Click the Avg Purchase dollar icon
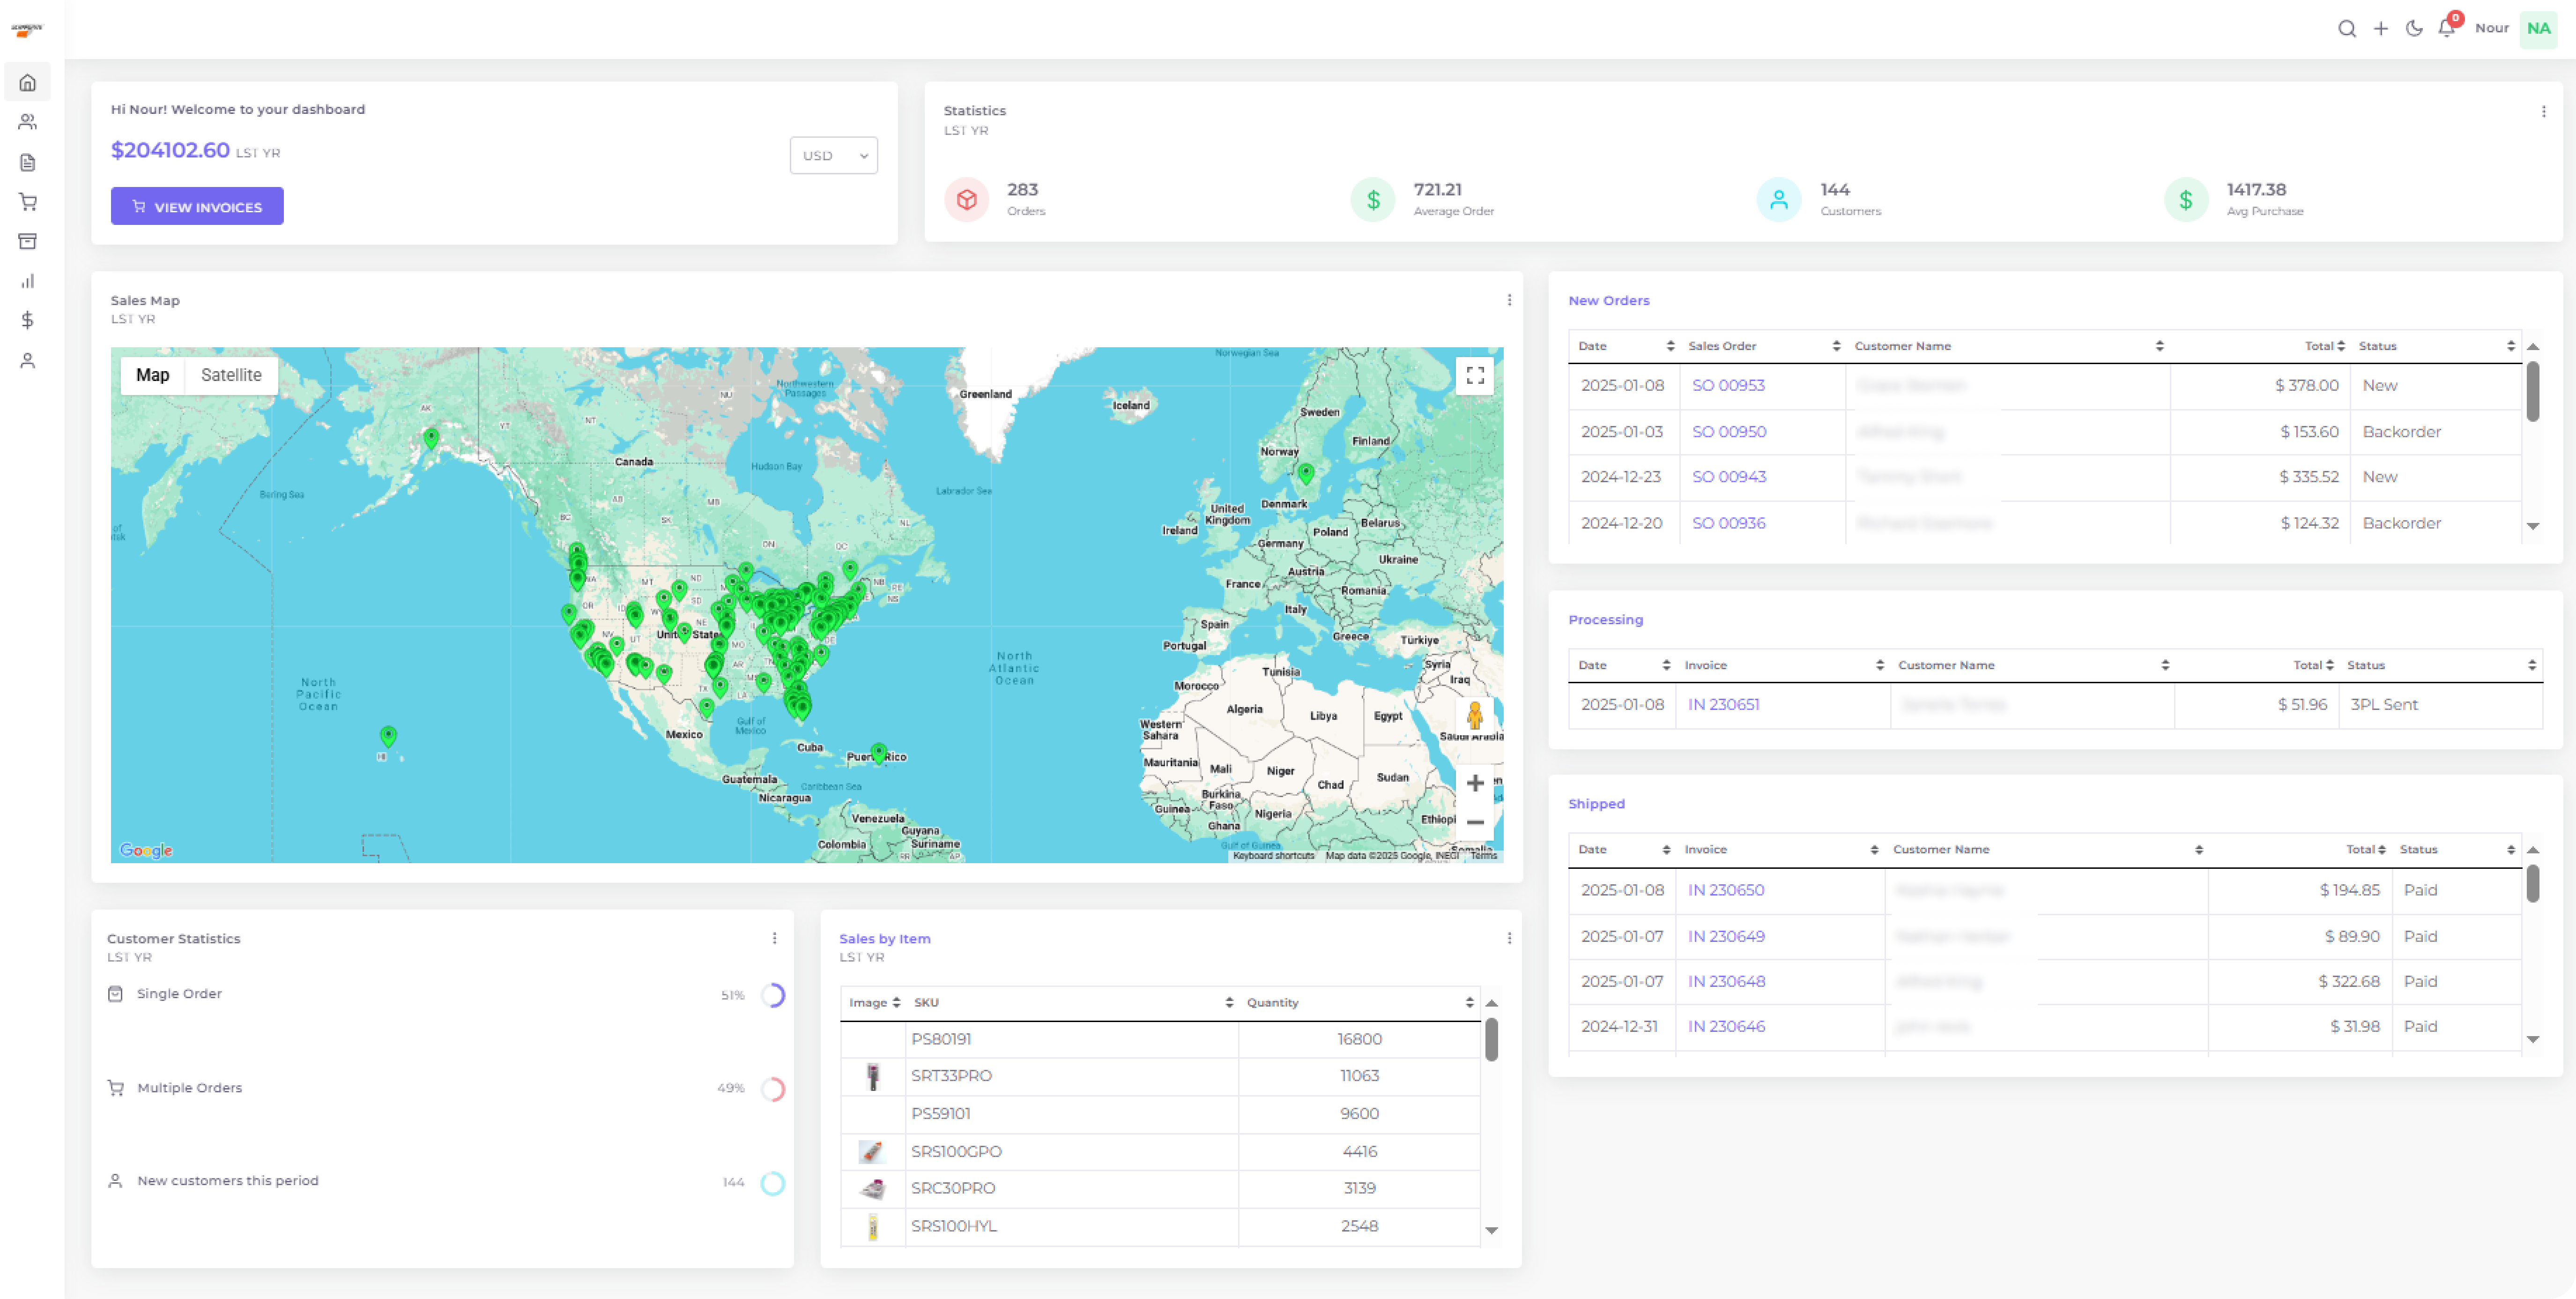The image size is (2576, 1299). (2186, 199)
